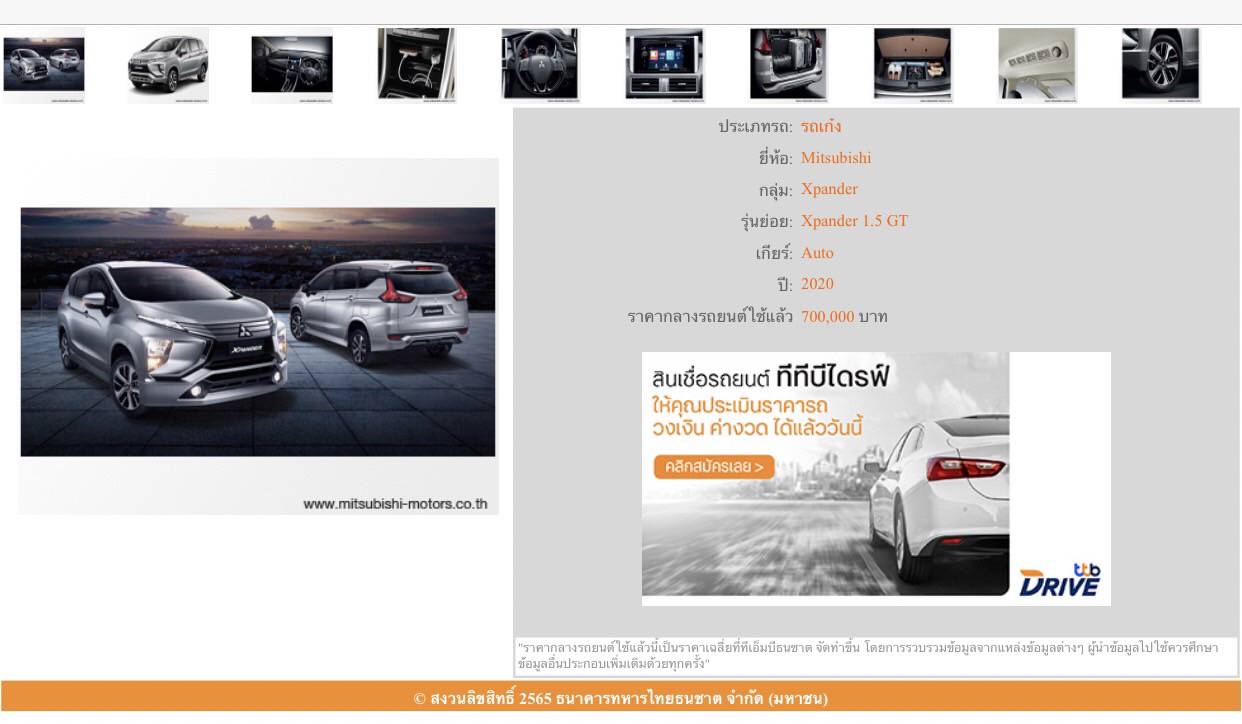Show the trunk with luggage thumbnail

click(x=788, y=65)
